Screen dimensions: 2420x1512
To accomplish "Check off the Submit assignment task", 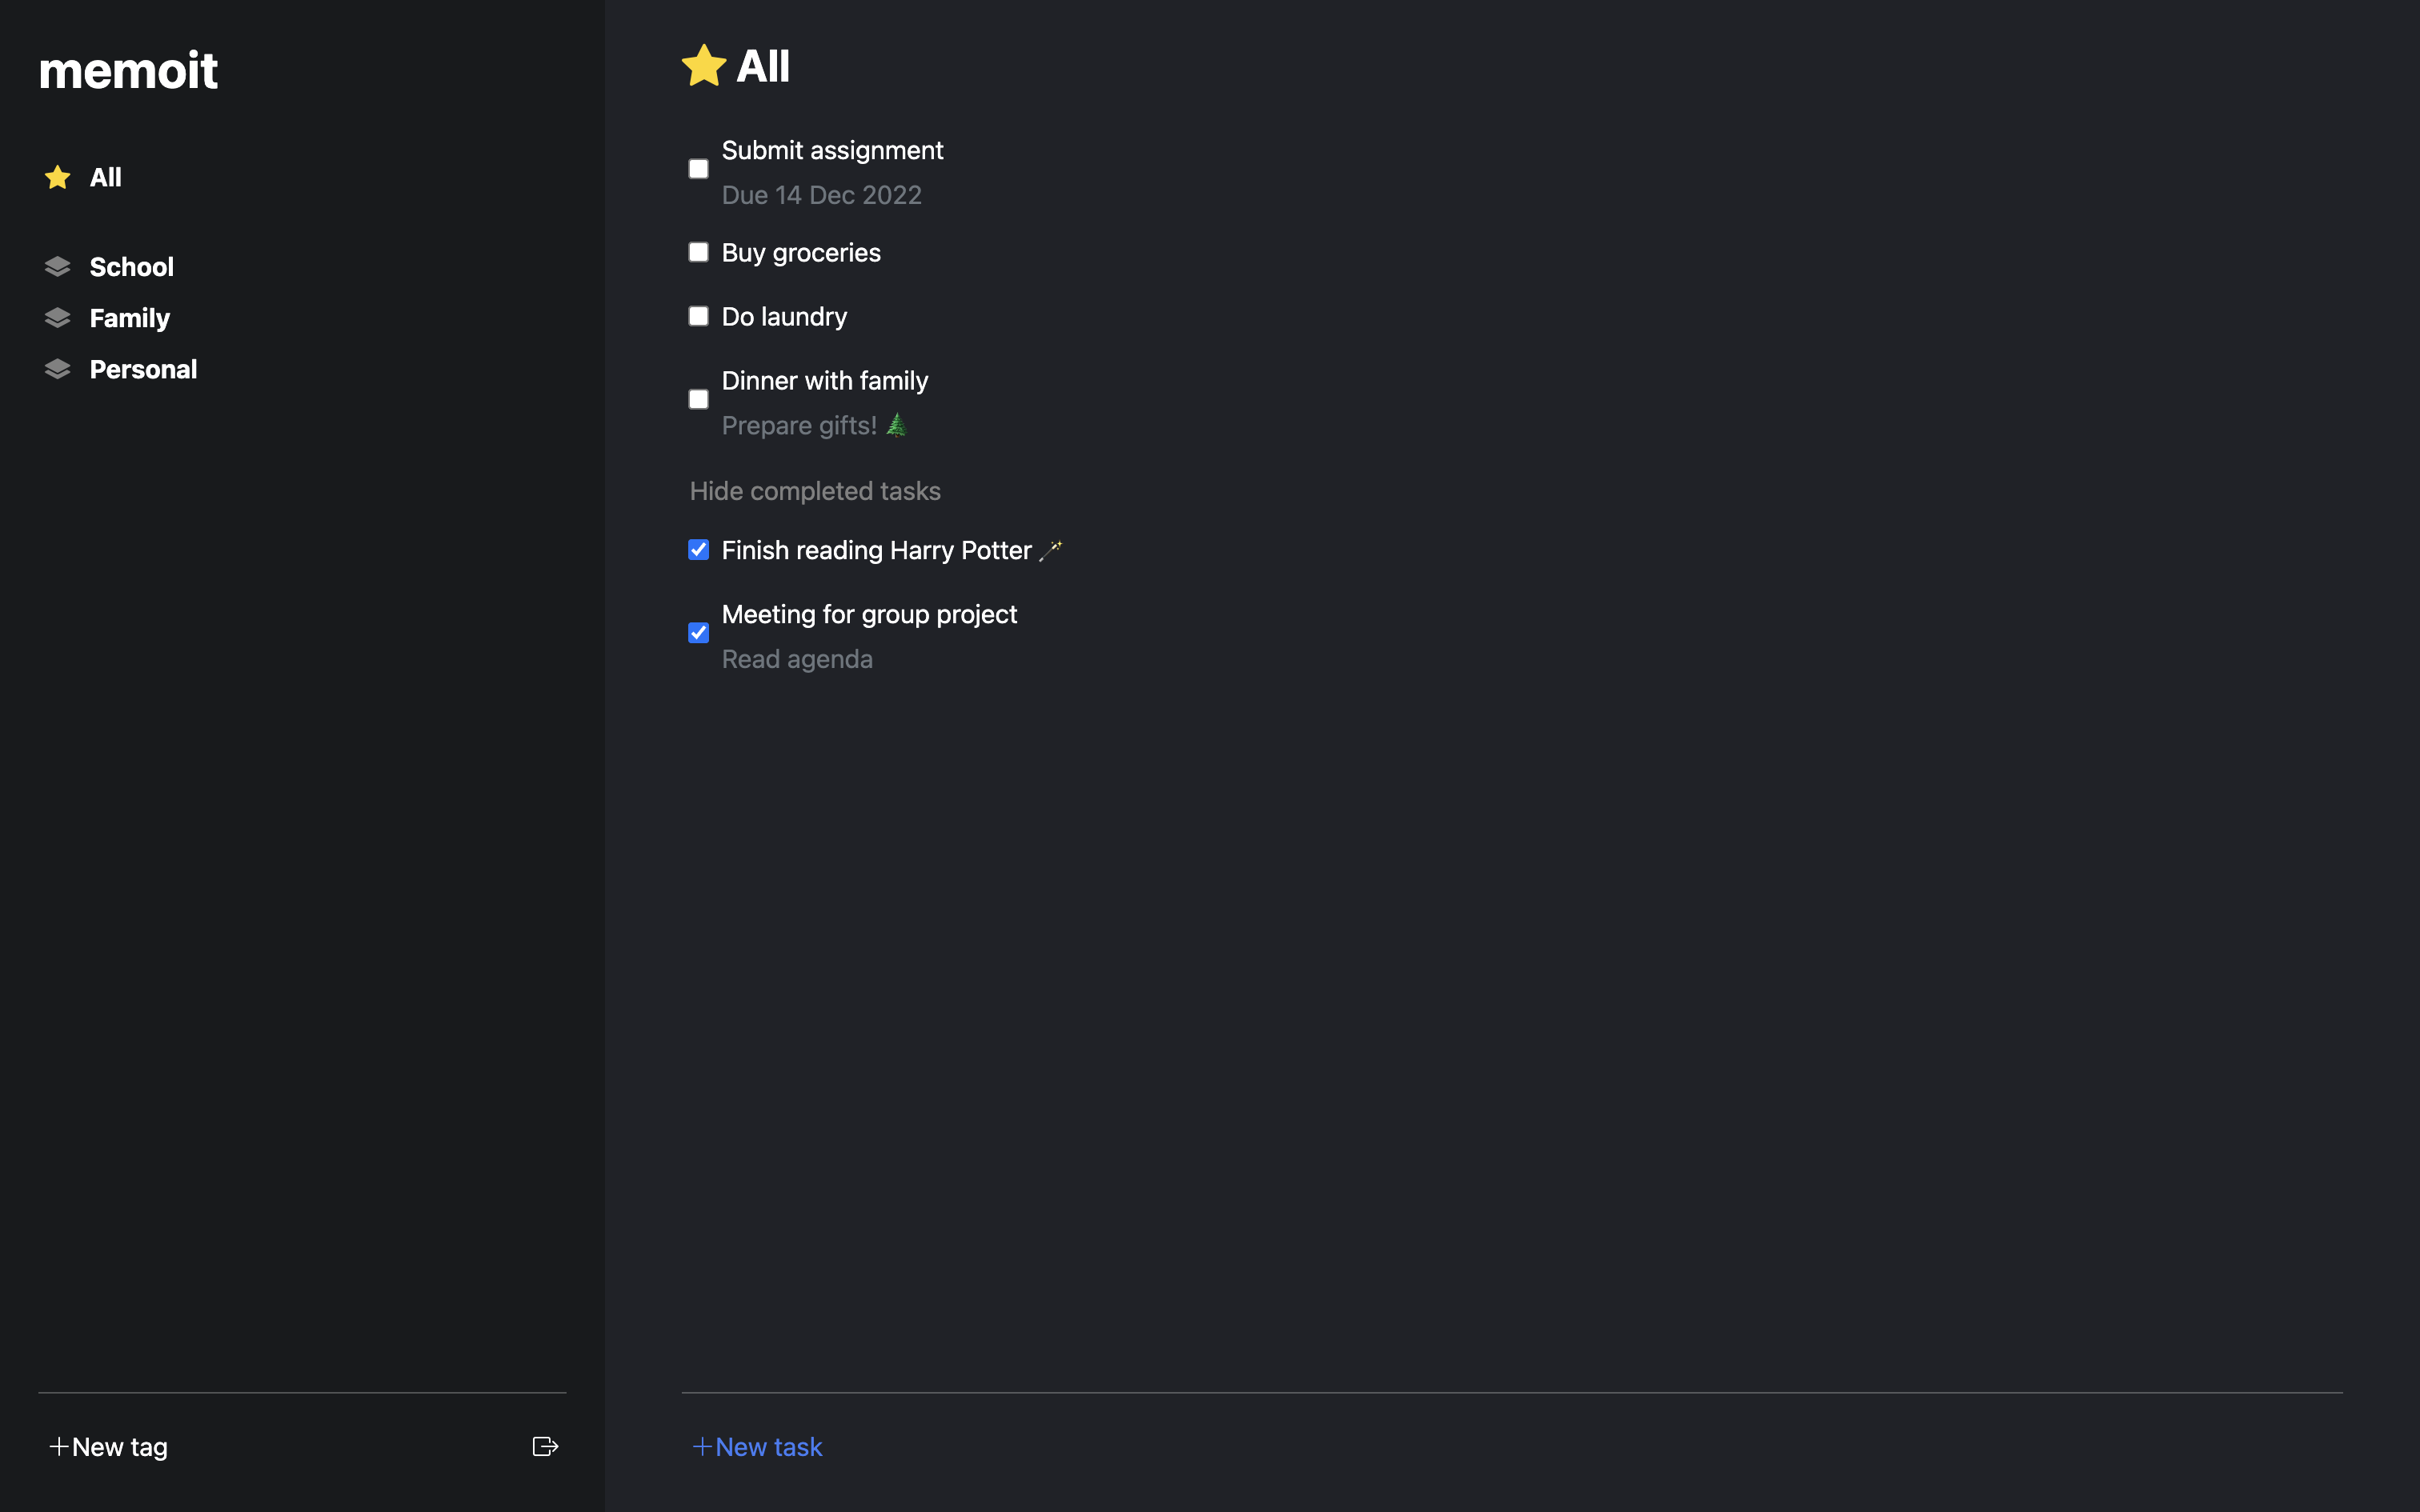I will click(698, 169).
